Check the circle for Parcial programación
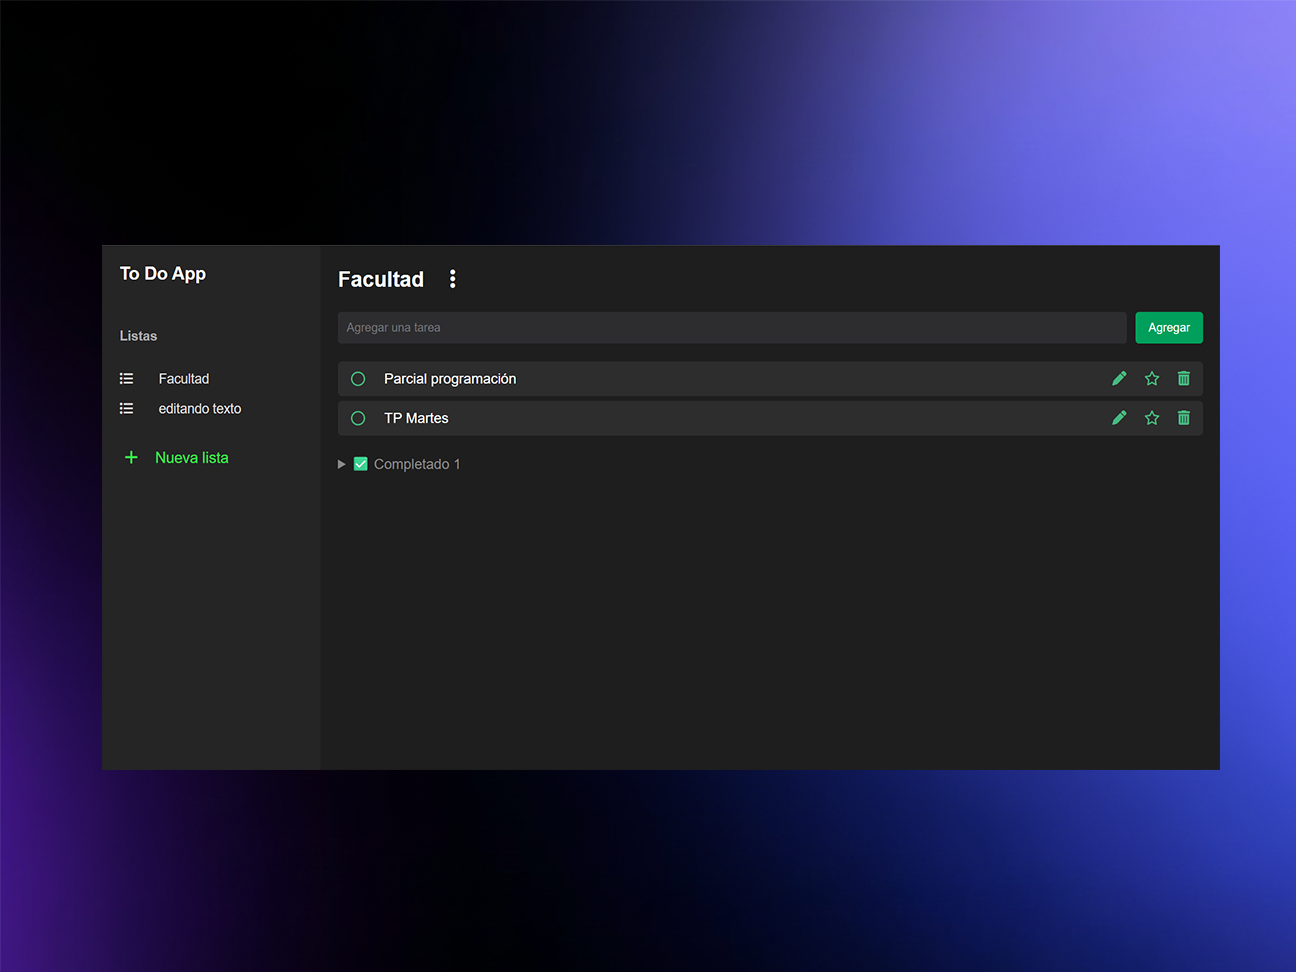Viewport: 1296px width, 972px height. tap(358, 379)
